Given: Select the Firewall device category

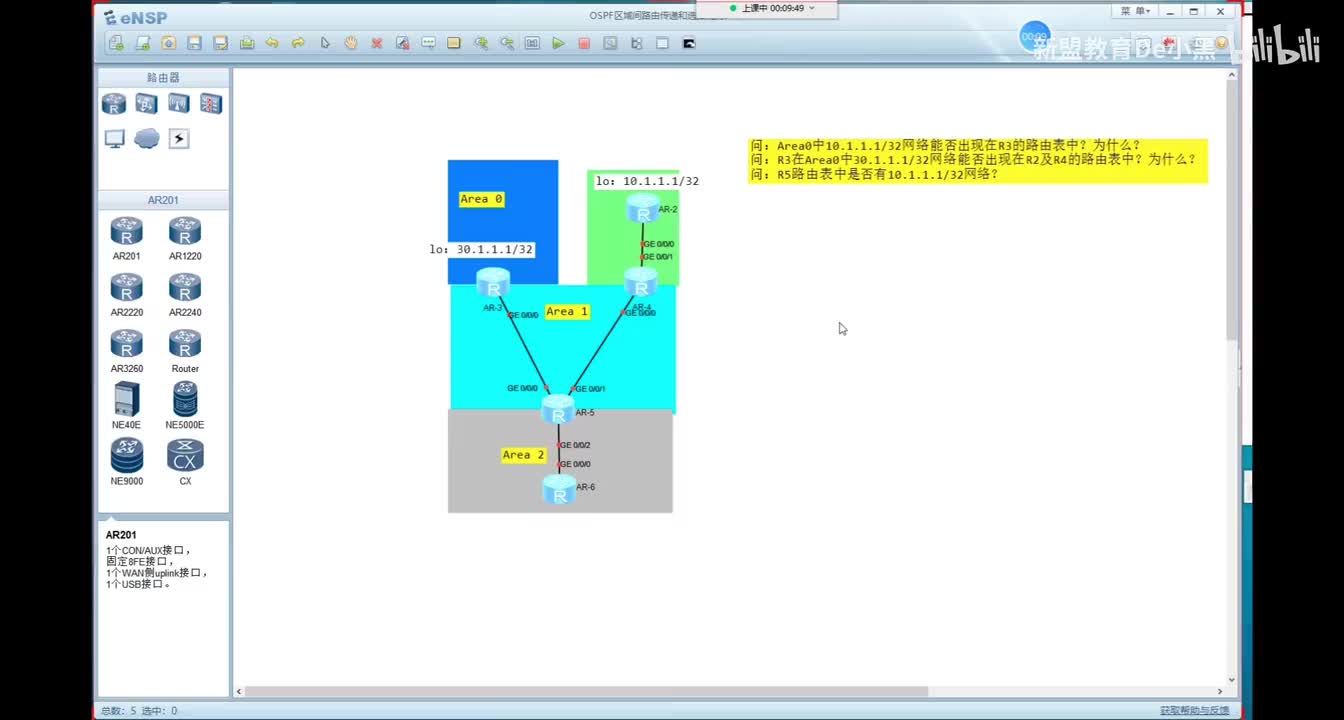Looking at the screenshot, I should tap(210, 104).
